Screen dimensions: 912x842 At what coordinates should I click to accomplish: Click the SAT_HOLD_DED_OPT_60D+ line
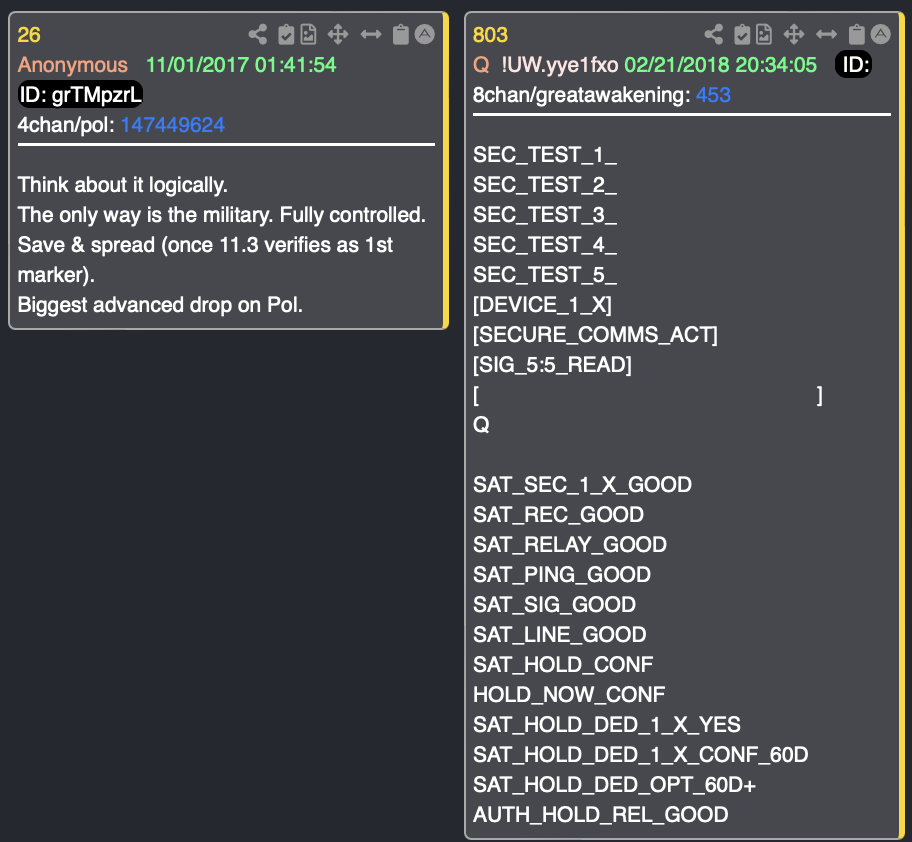[x=614, y=785]
